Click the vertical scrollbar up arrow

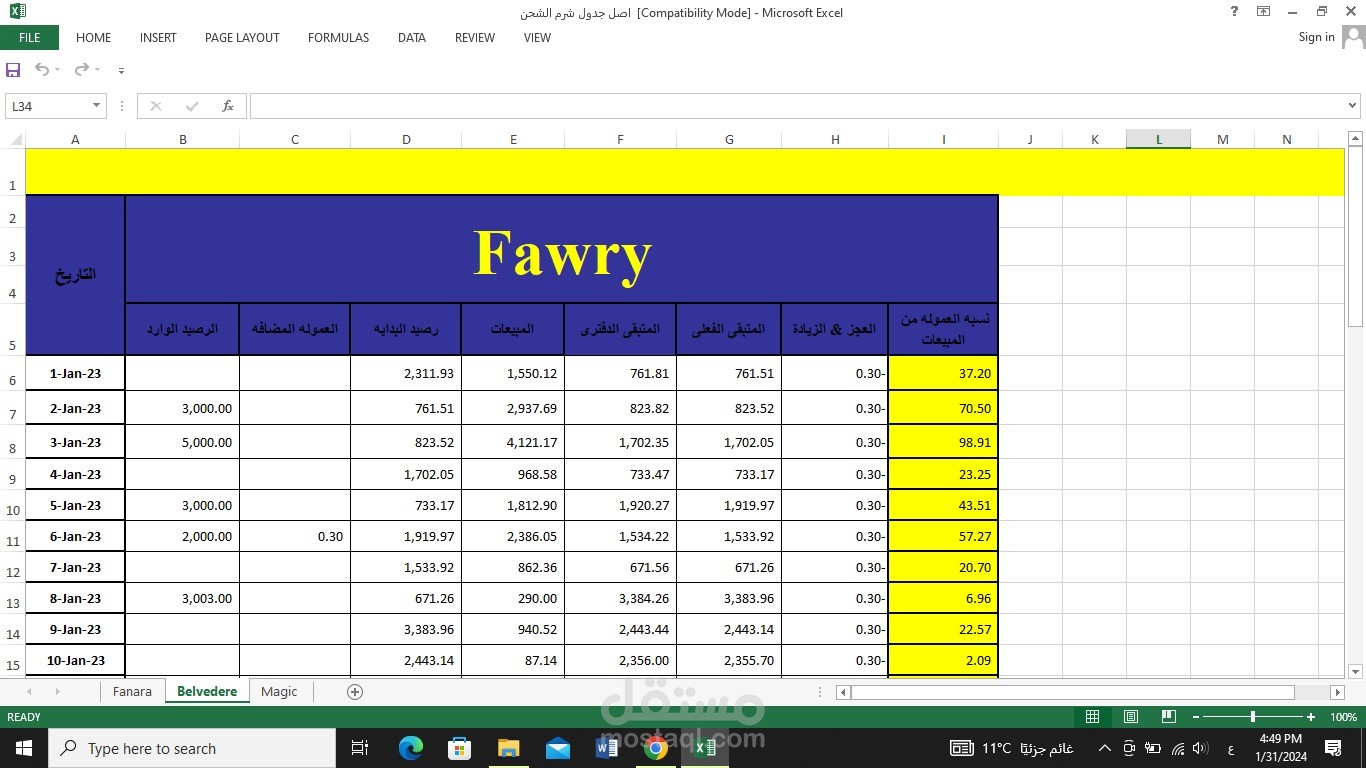[1356, 139]
